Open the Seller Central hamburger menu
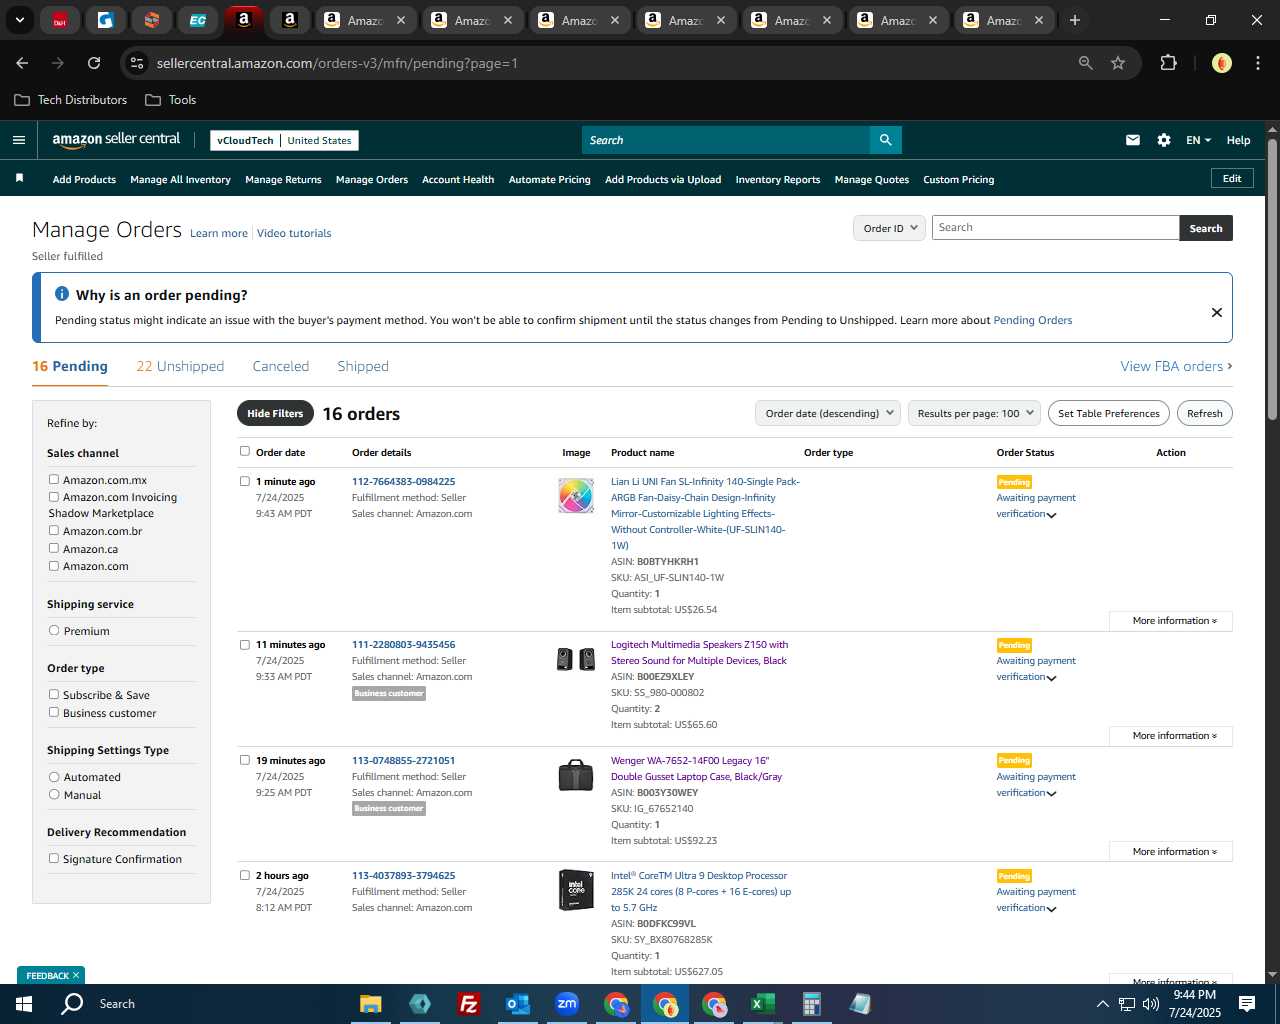The image size is (1280, 1024). 18,140
